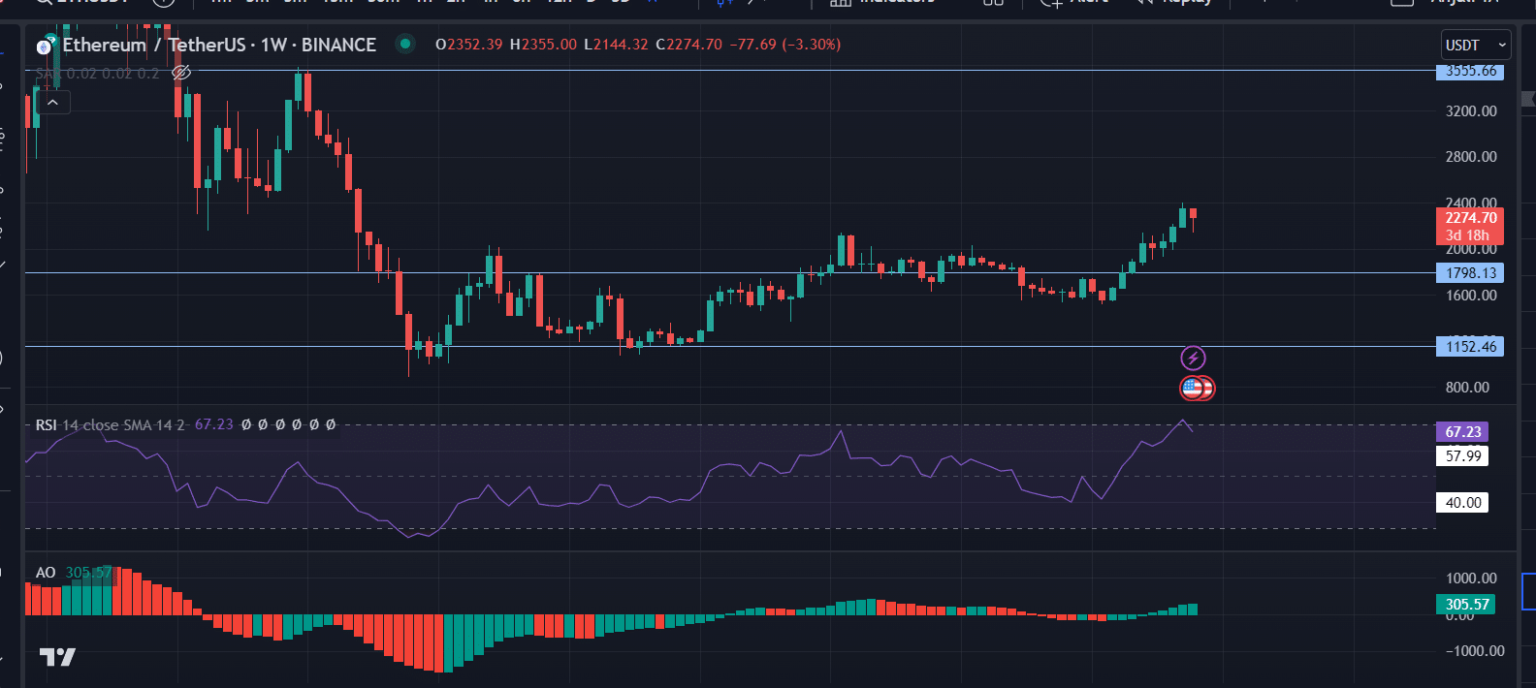This screenshot has width=1536, height=688.
Task: Click the 57.99 RSI scale label
Action: click(1461, 456)
